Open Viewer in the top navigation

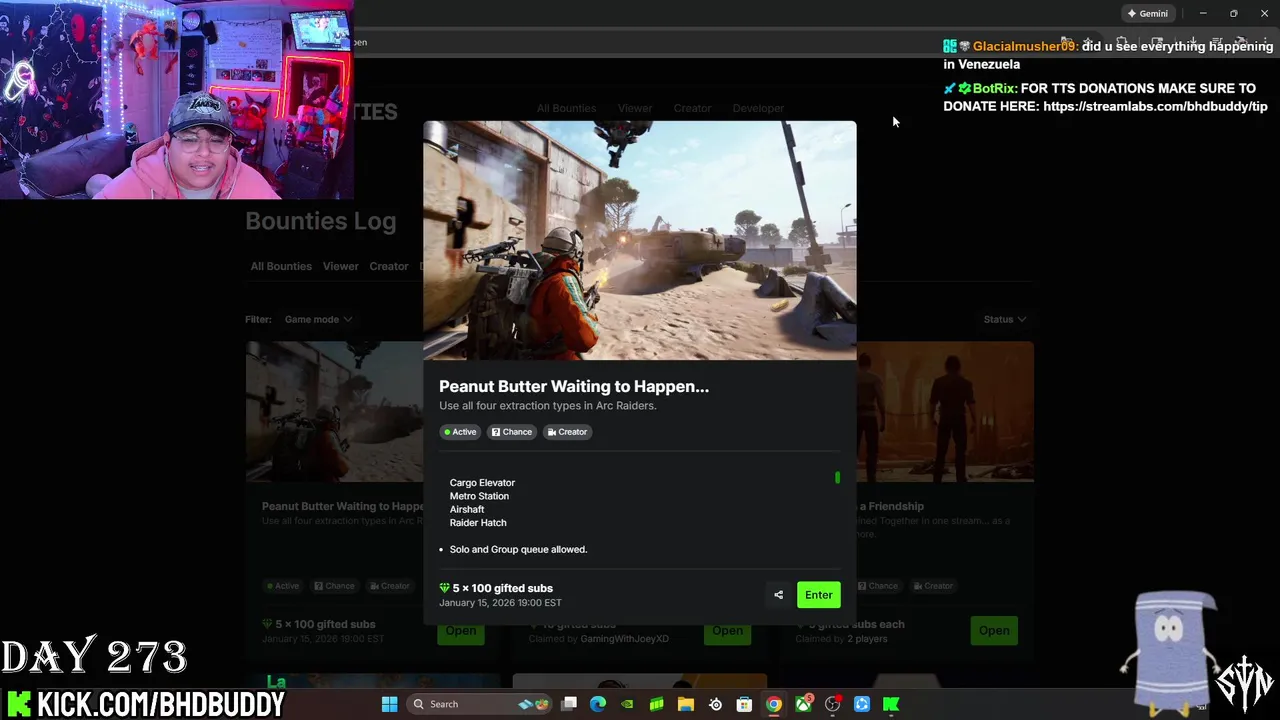pos(635,108)
